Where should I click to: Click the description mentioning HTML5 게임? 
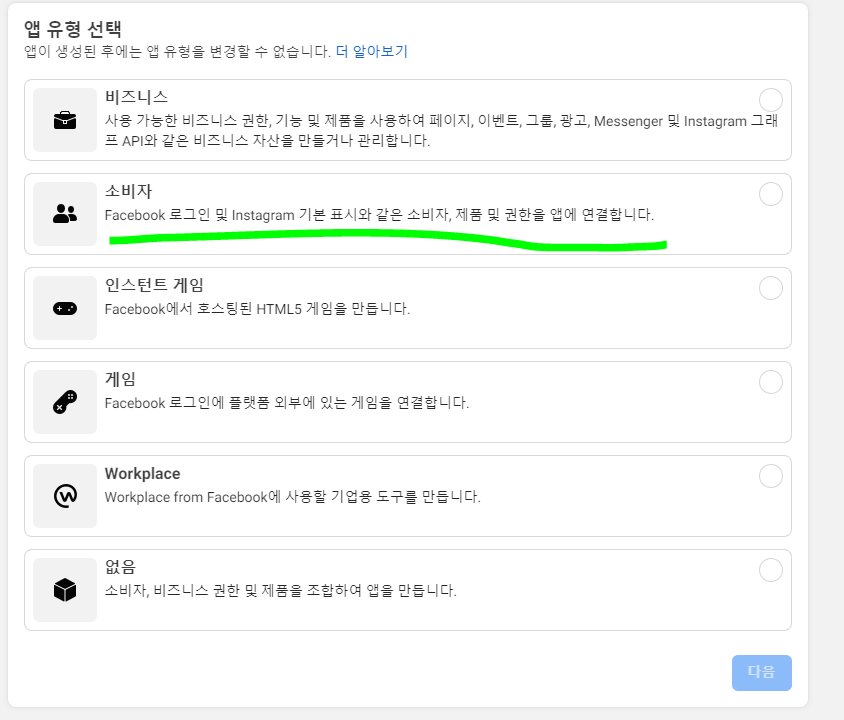(x=257, y=309)
